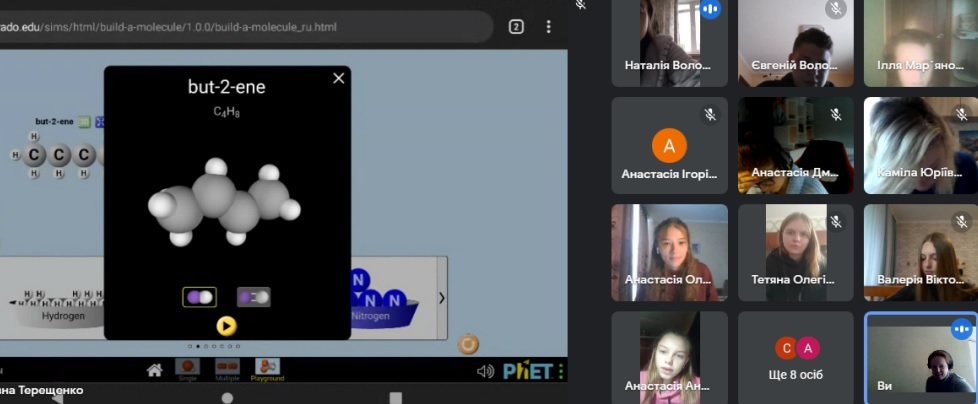Screen dimensions: 978x404
Task: Click muted mic icon on Каміла's tile
Action: click(962, 114)
